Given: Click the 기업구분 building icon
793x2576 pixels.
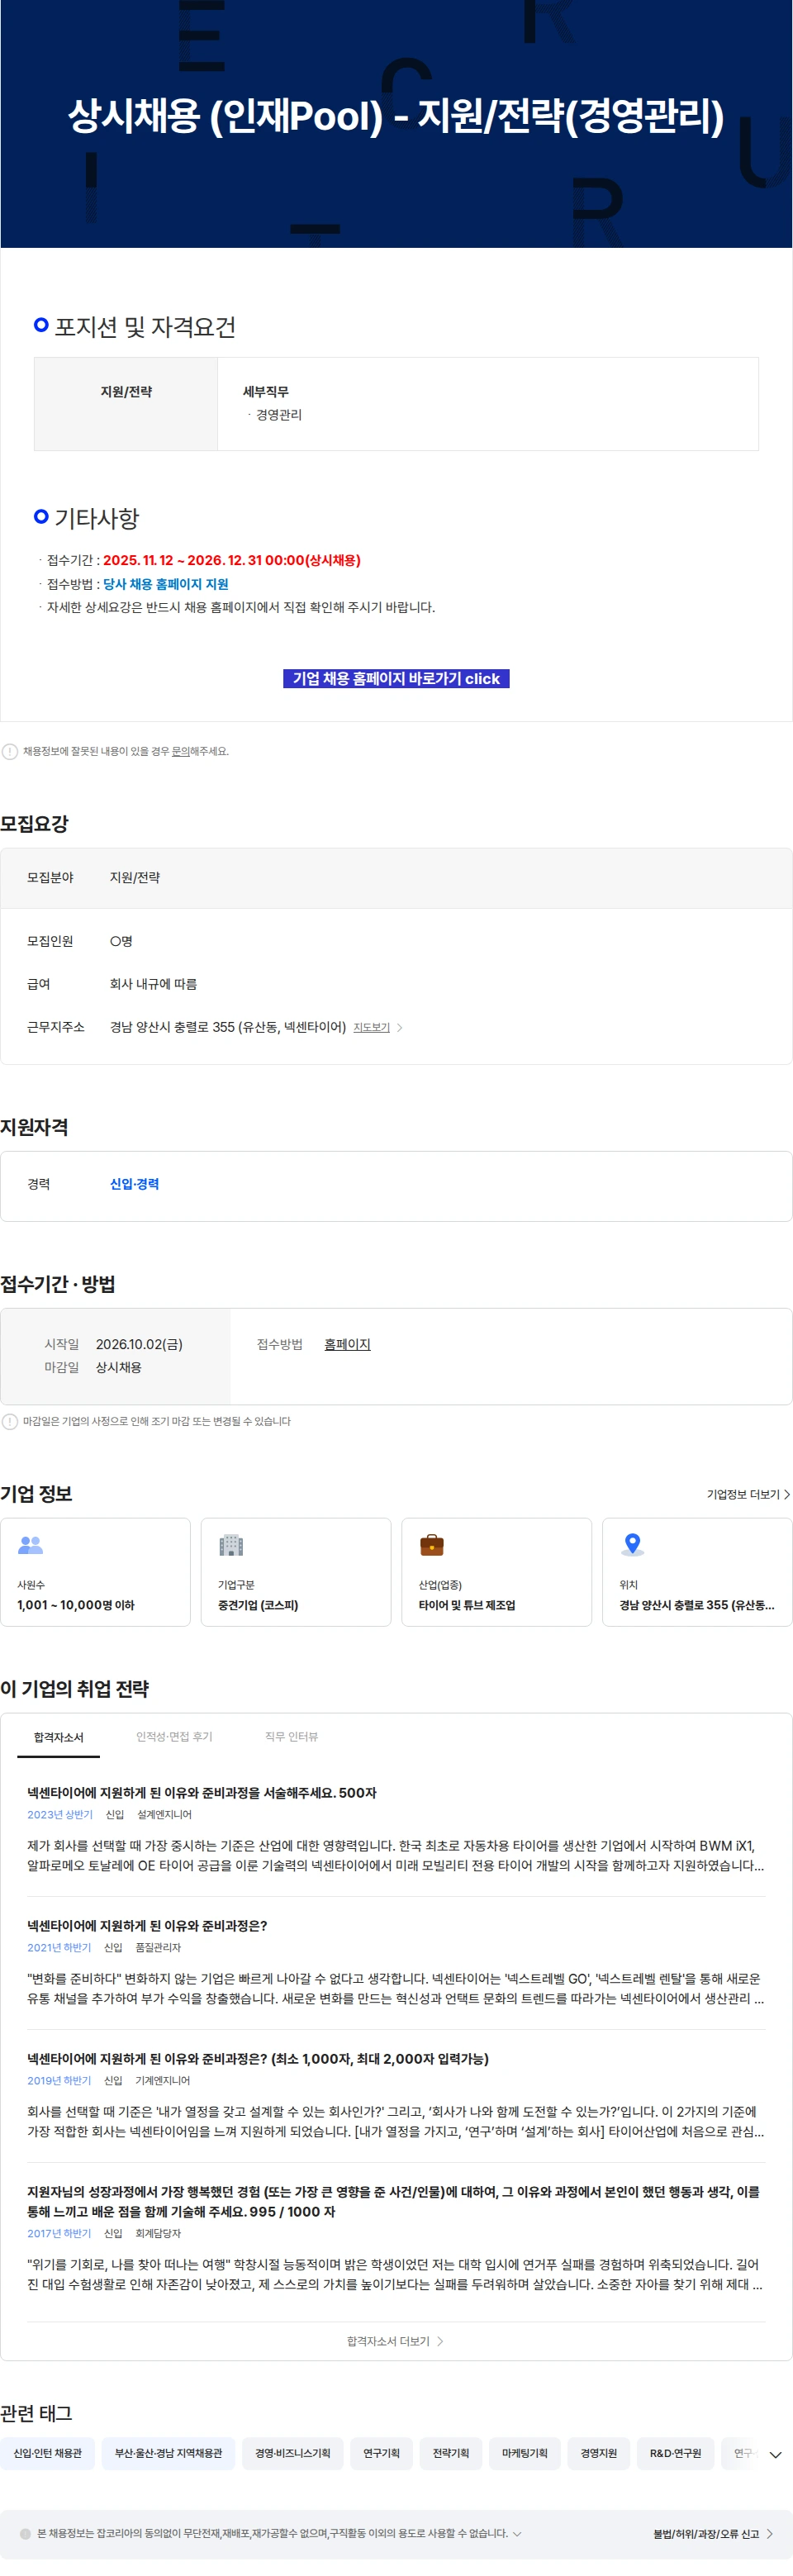Looking at the screenshot, I should point(231,1545).
